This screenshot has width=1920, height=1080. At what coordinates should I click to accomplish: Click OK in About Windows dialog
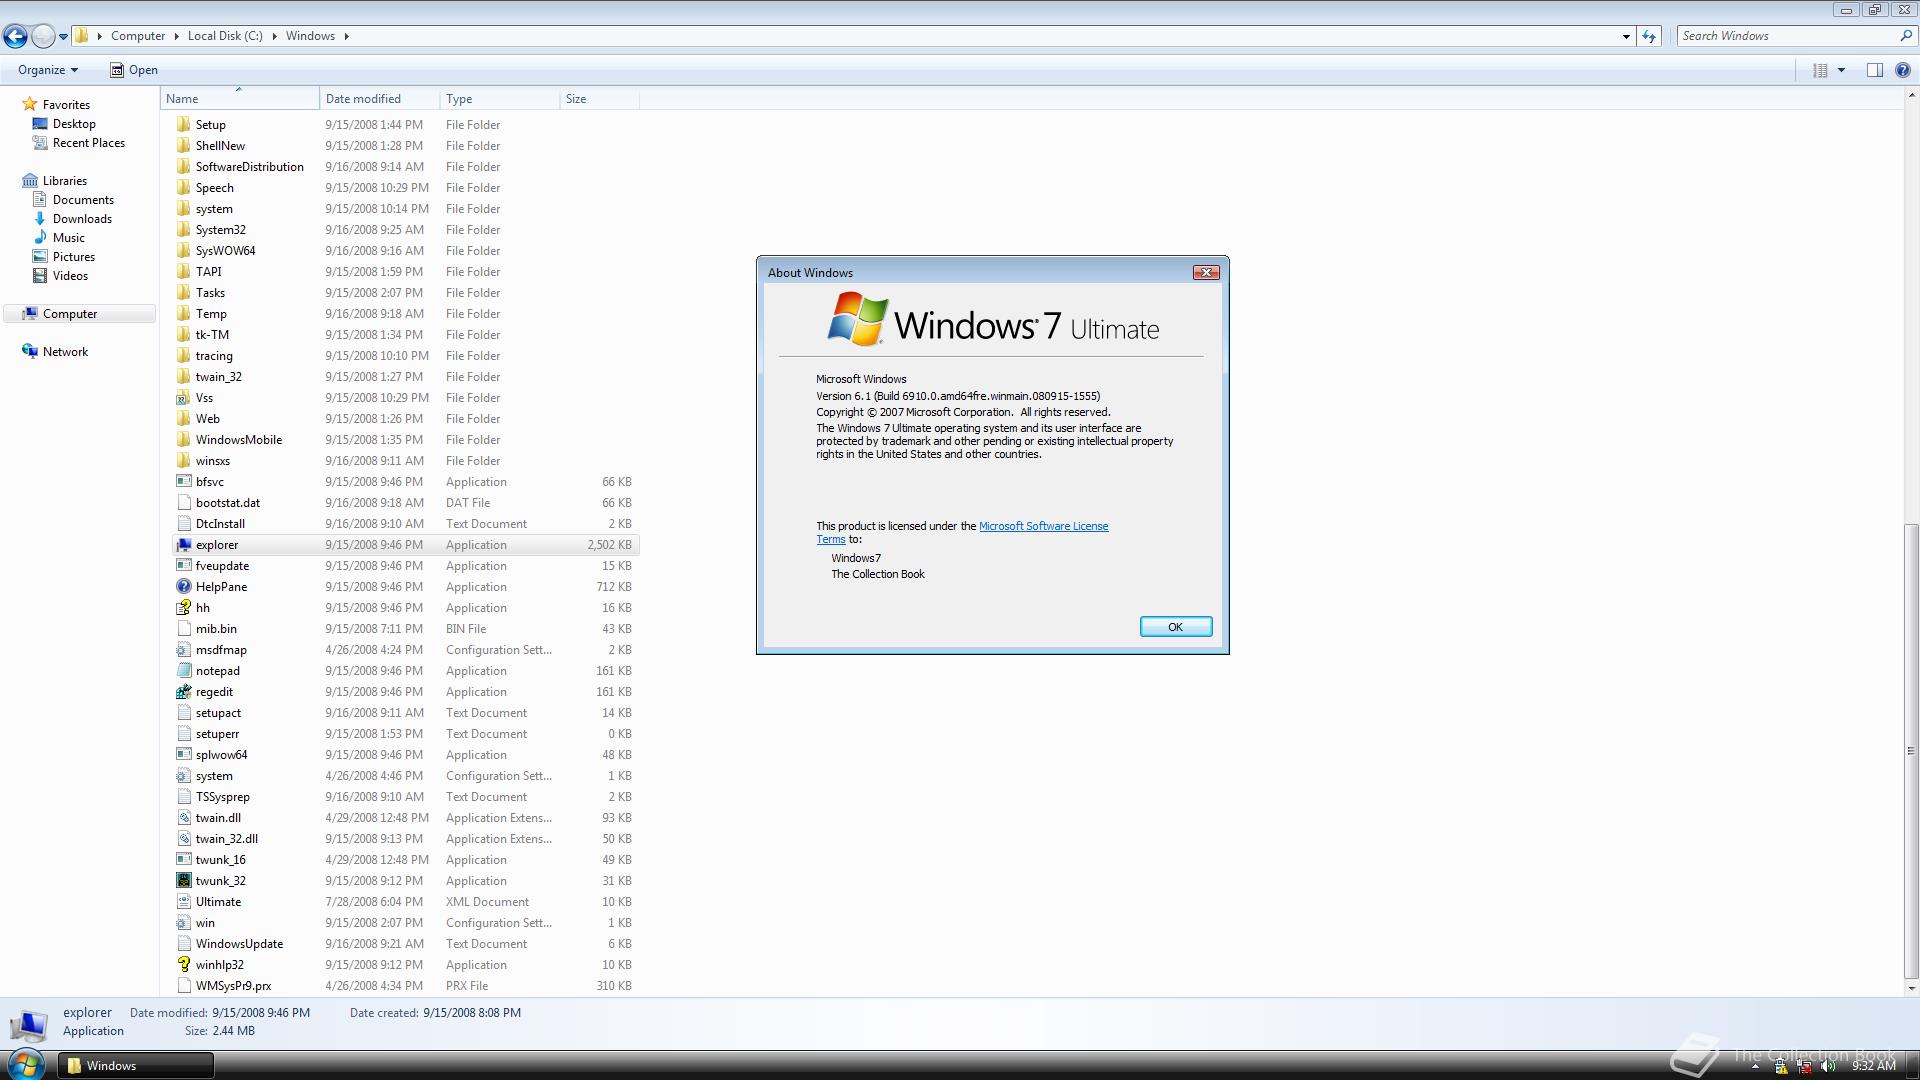[1176, 627]
